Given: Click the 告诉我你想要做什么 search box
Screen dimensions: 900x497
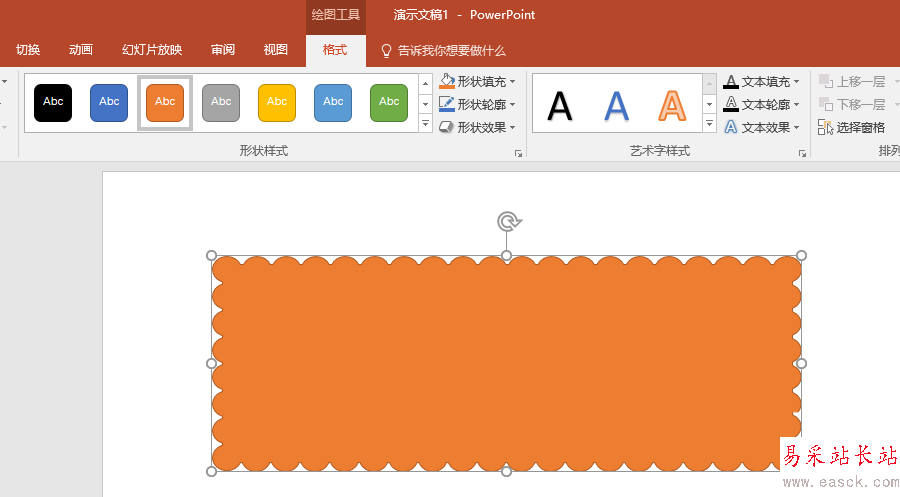Looking at the screenshot, I should (x=452, y=51).
